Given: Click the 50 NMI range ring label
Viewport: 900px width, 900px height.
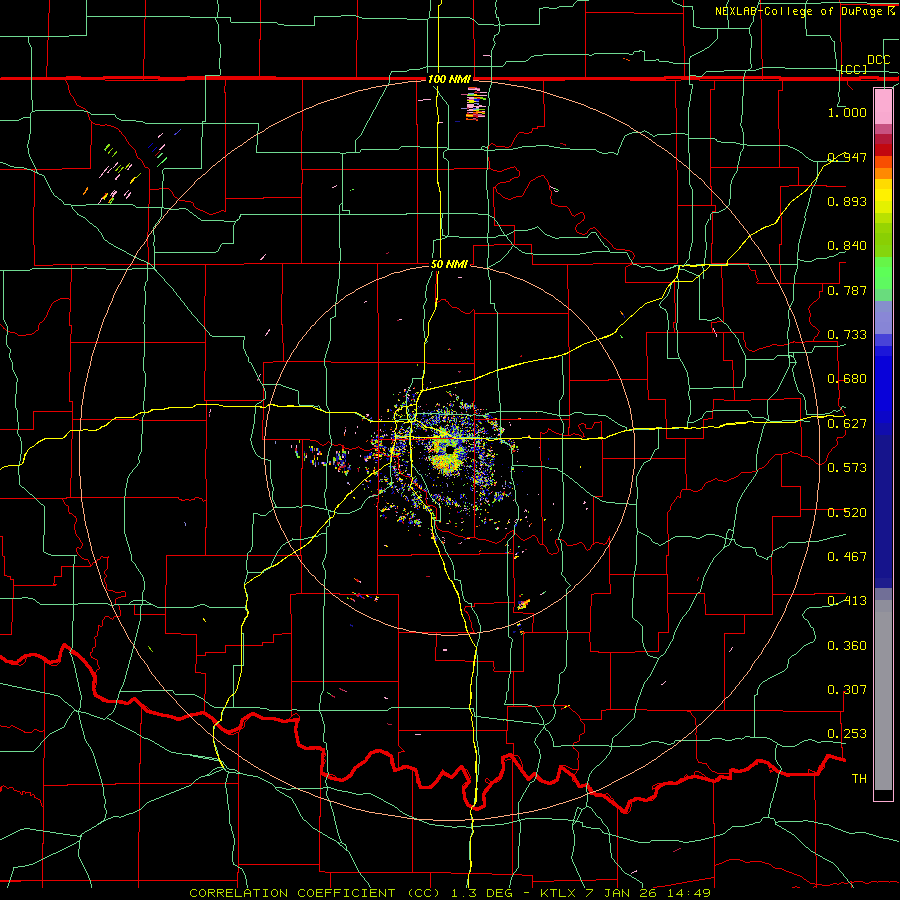Looking at the screenshot, I should (x=449, y=265).
